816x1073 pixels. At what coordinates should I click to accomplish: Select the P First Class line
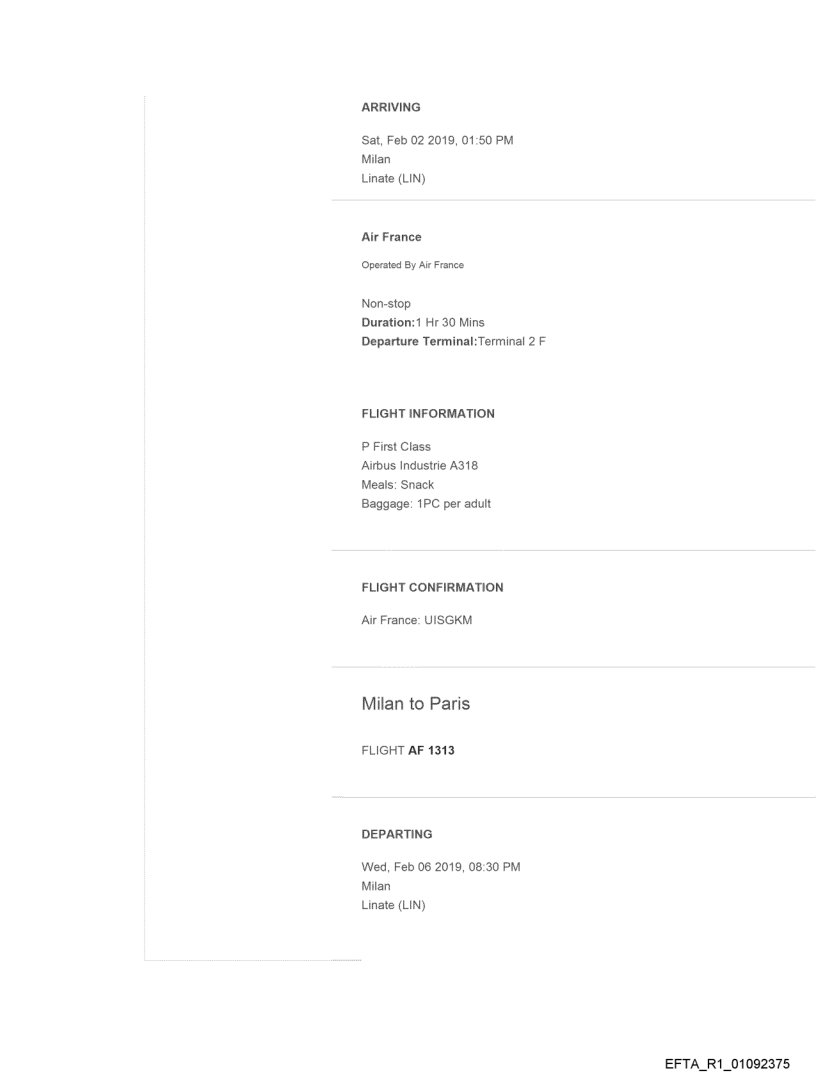pyautogui.click(x=396, y=446)
